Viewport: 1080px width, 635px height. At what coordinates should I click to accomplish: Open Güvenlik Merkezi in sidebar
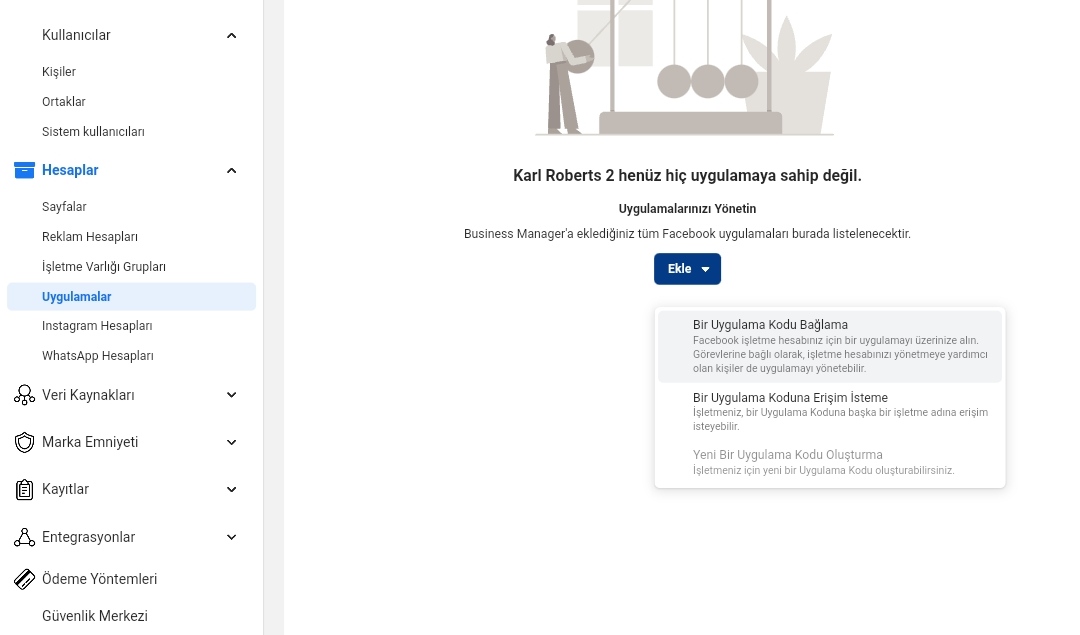tap(95, 616)
